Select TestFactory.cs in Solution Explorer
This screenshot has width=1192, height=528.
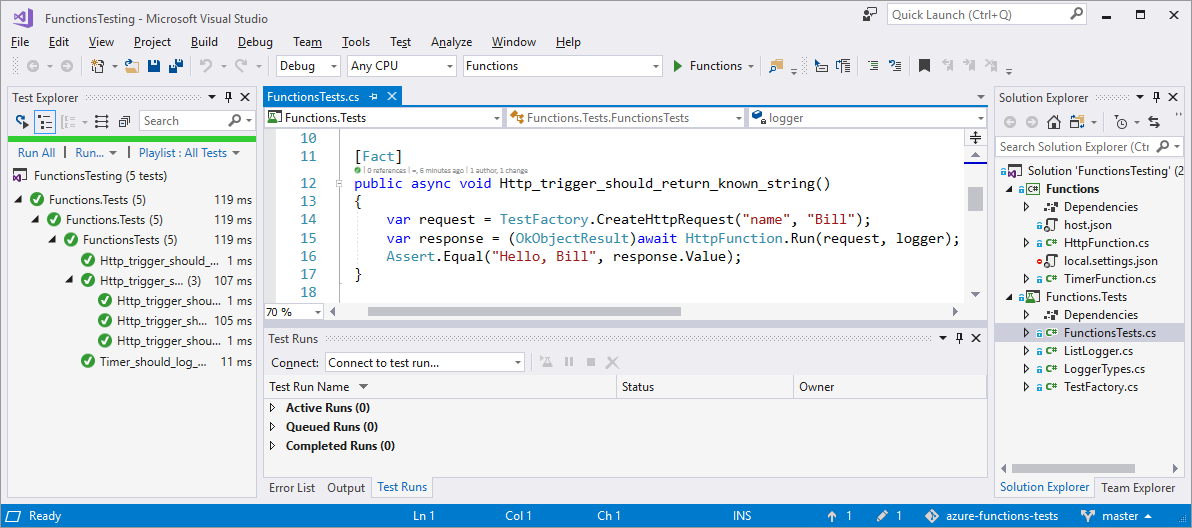coord(1100,387)
